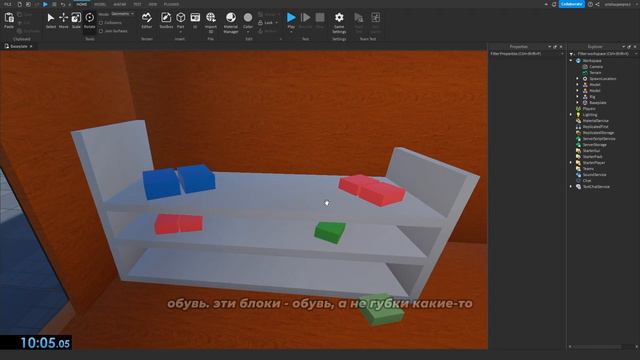
Task: Open the Color dropdown arrow
Action: (248, 31)
